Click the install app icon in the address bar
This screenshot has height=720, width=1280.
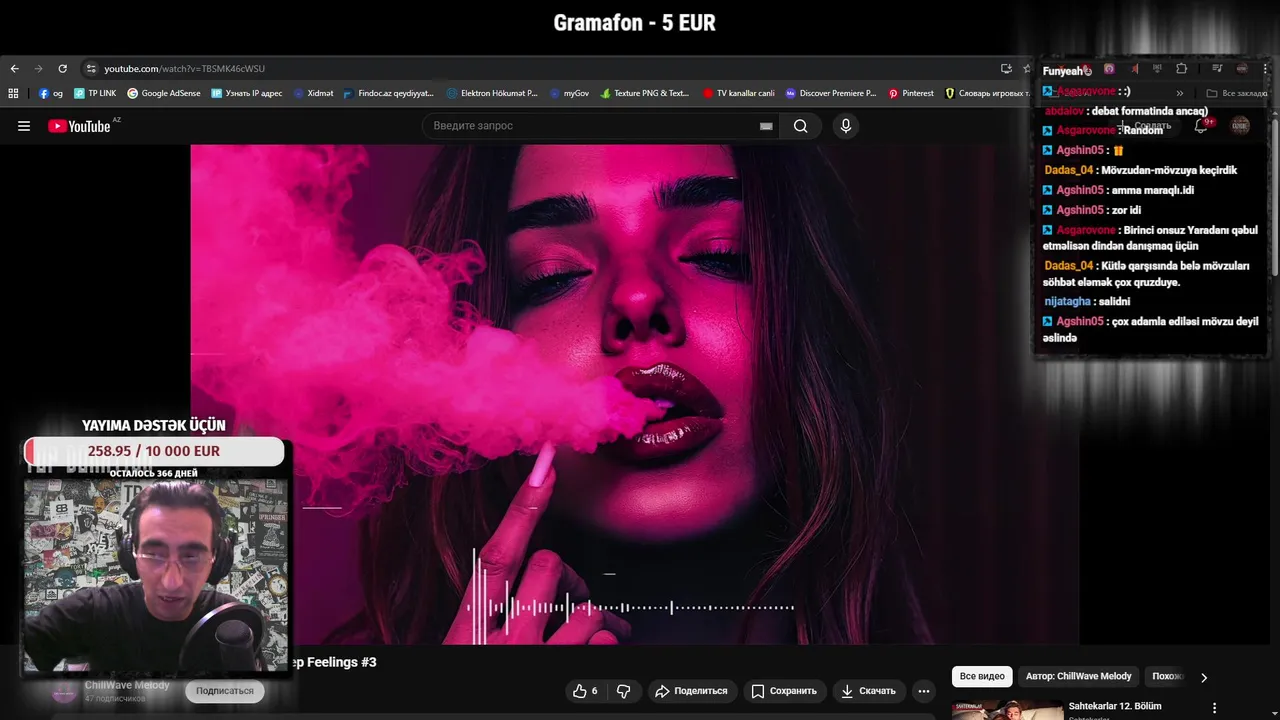tap(1006, 69)
